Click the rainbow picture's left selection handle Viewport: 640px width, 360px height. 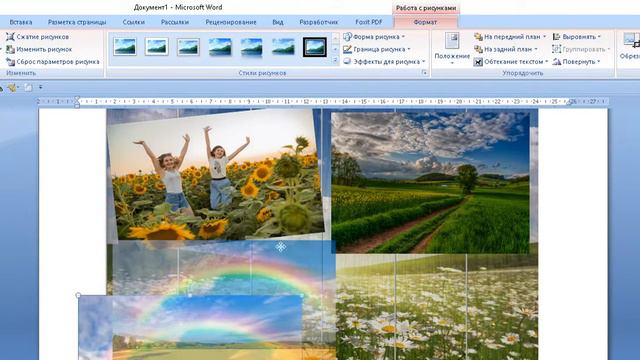78,295
